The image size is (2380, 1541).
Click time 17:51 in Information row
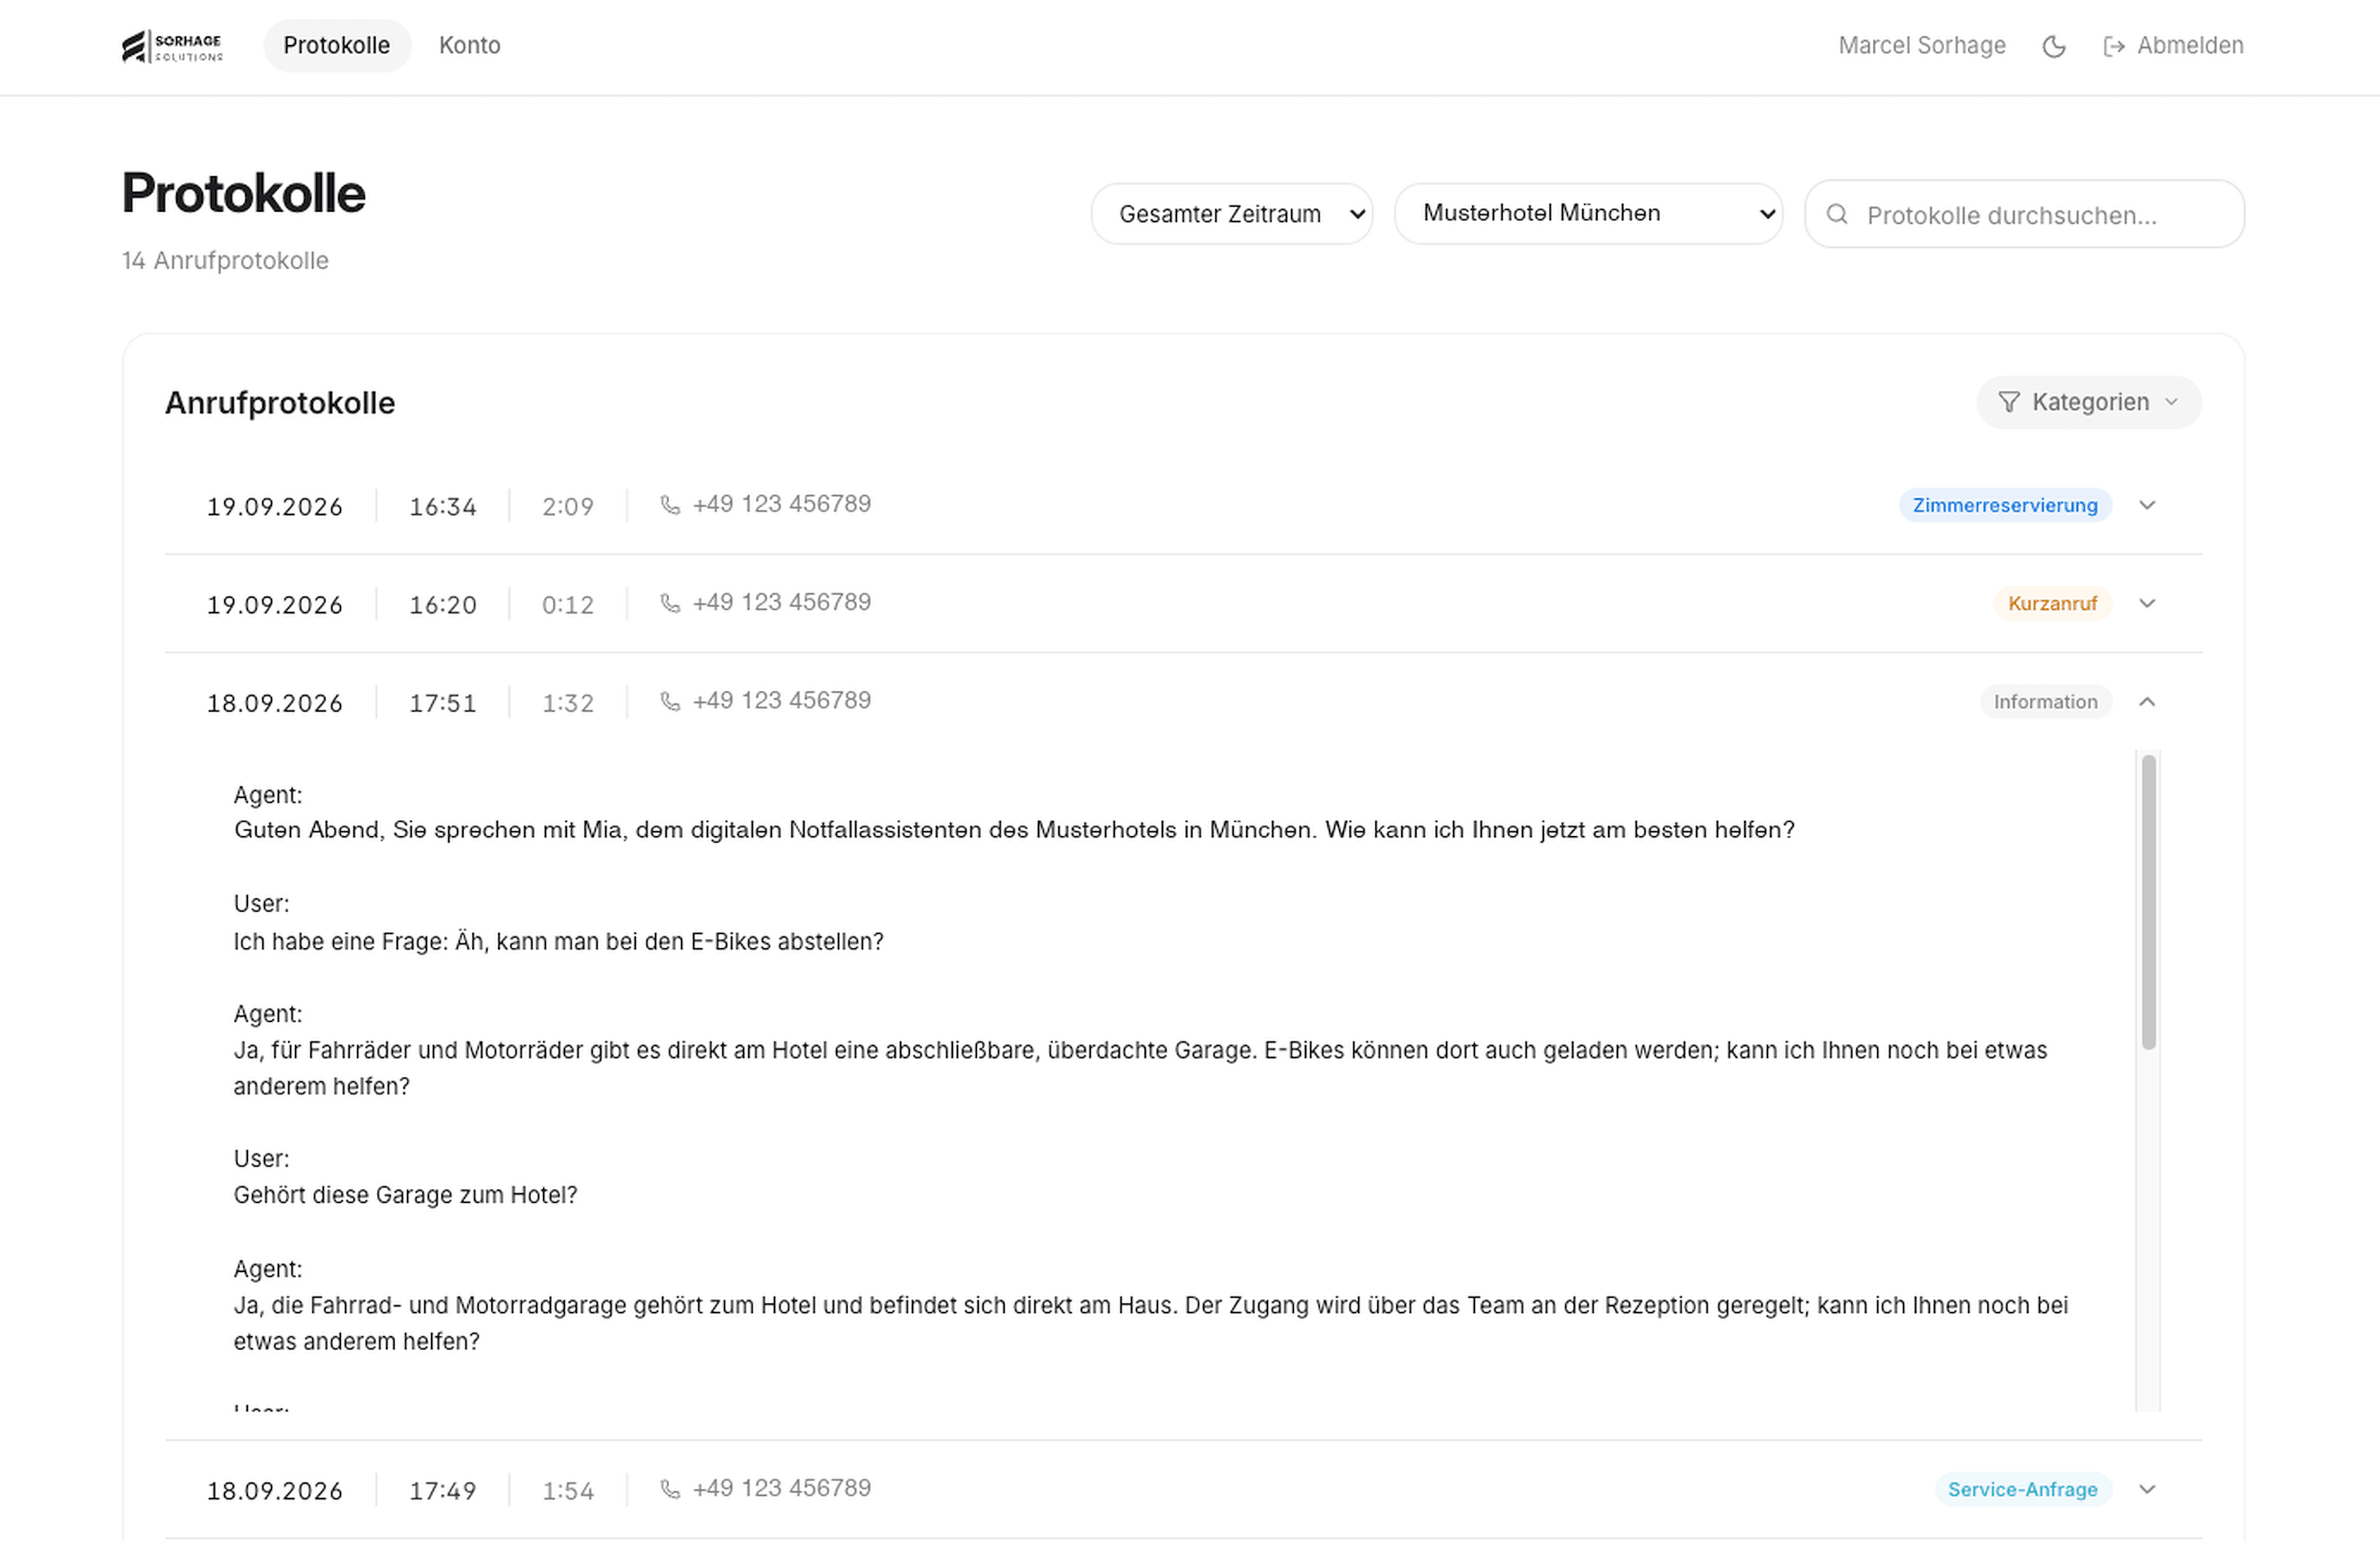[x=443, y=703]
